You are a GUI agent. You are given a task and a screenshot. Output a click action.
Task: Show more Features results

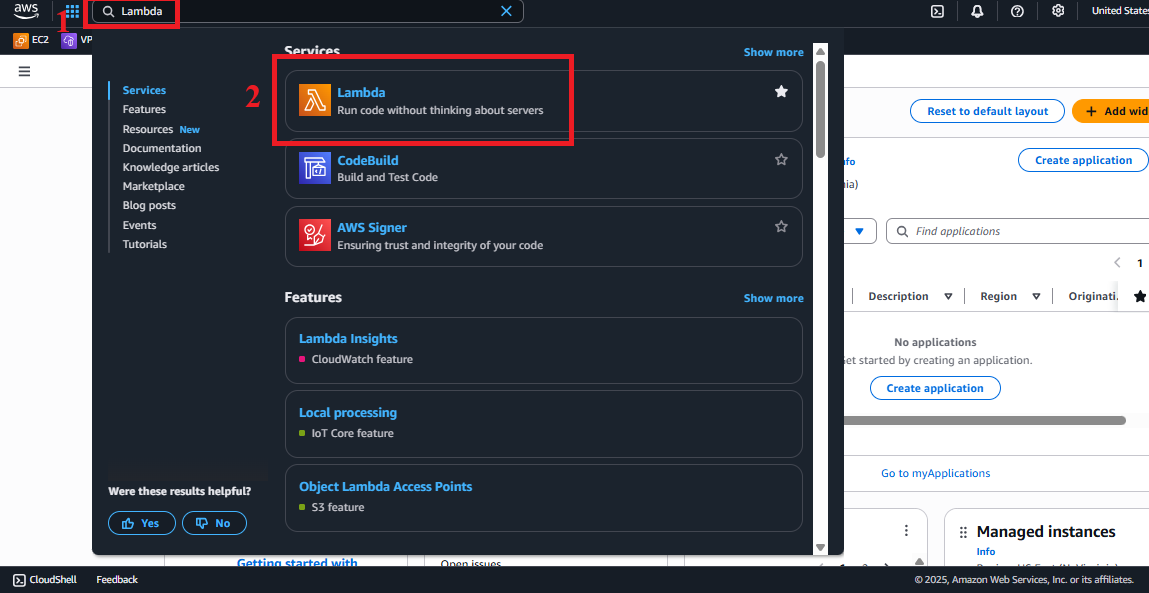[x=773, y=298]
